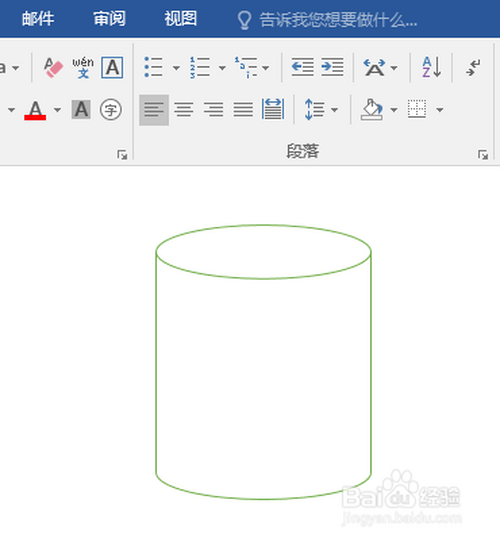Apply distributed alignment
The image size is (500, 542).
[273, 110]
